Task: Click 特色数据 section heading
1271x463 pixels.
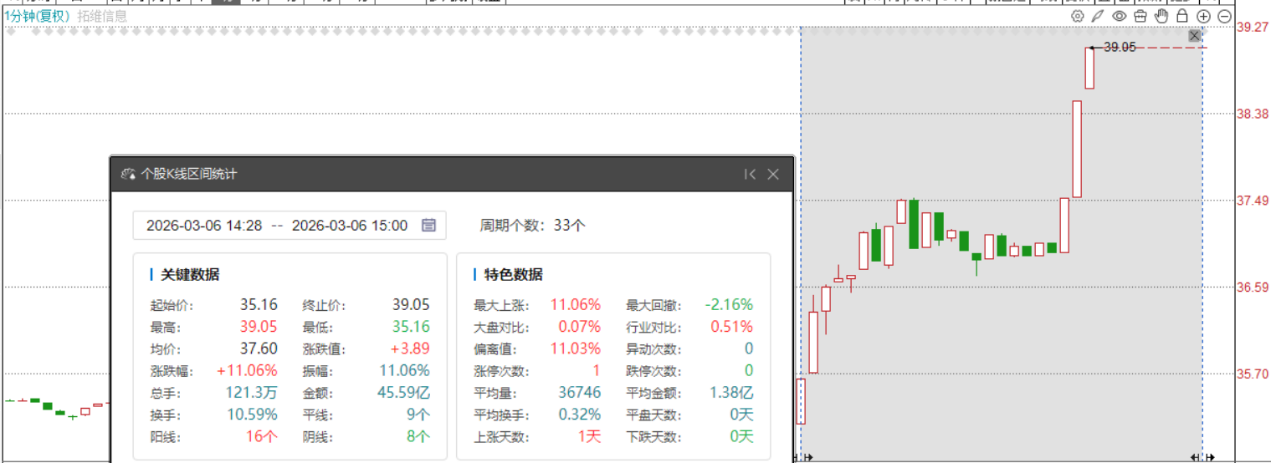Action: 514,275
